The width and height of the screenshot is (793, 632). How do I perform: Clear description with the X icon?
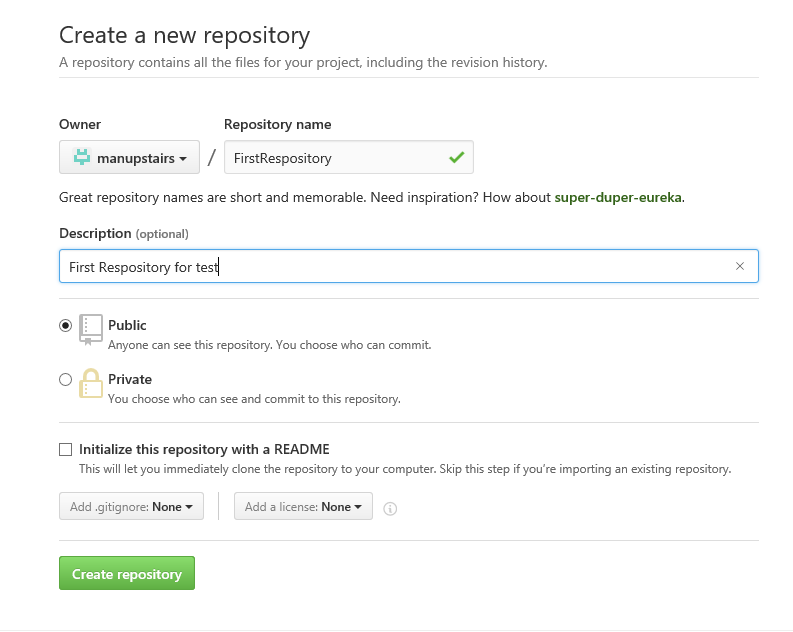pyautogui.click(x=739, y=266)
